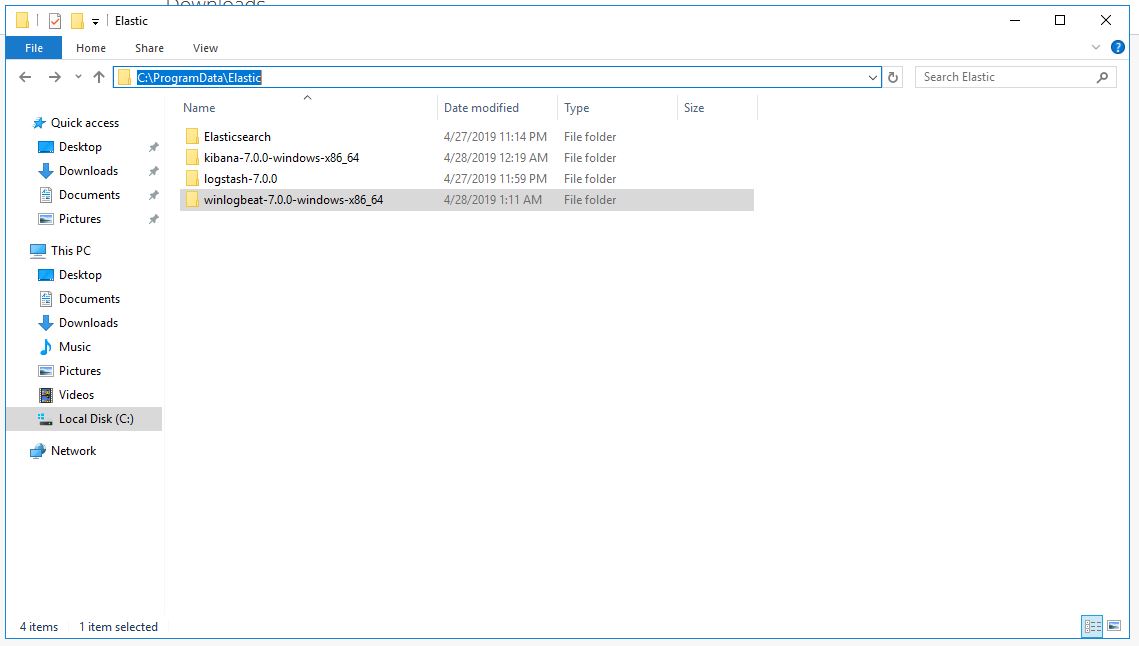Open Pictures under Quick access
Image resolution: width=1139 pixels, height=646 pixels.
coord(80,219)
